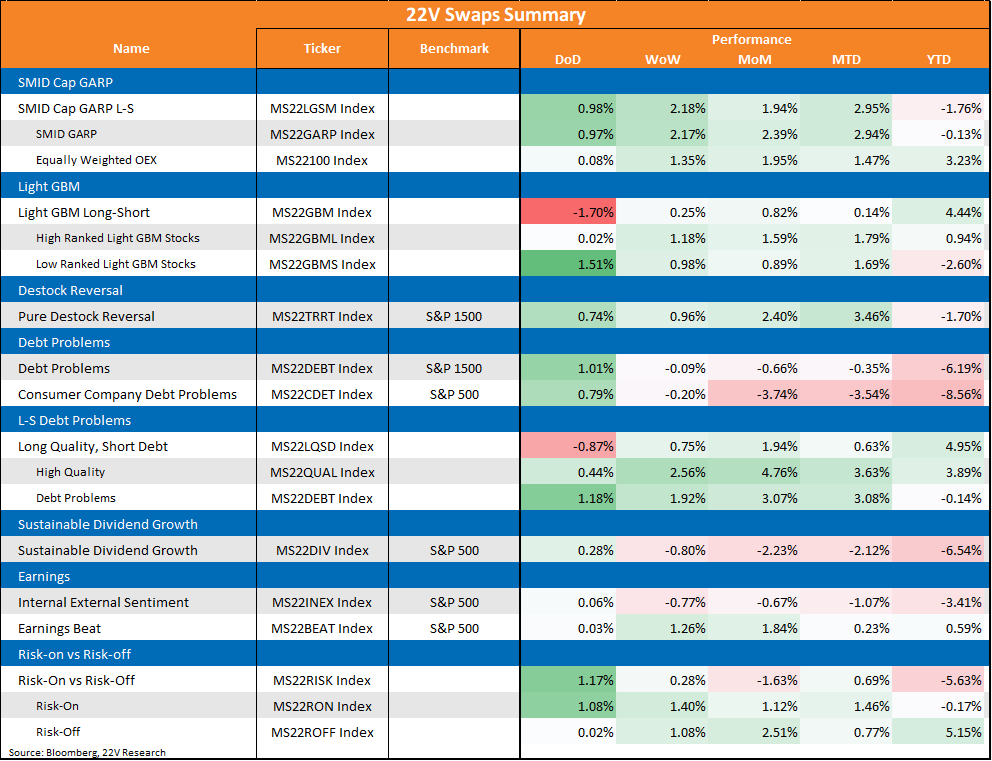Viewport: 992px width, 761px height.
Task: Select the "MS22100 Index" ticker cell
Action: [x=322, y=160]
